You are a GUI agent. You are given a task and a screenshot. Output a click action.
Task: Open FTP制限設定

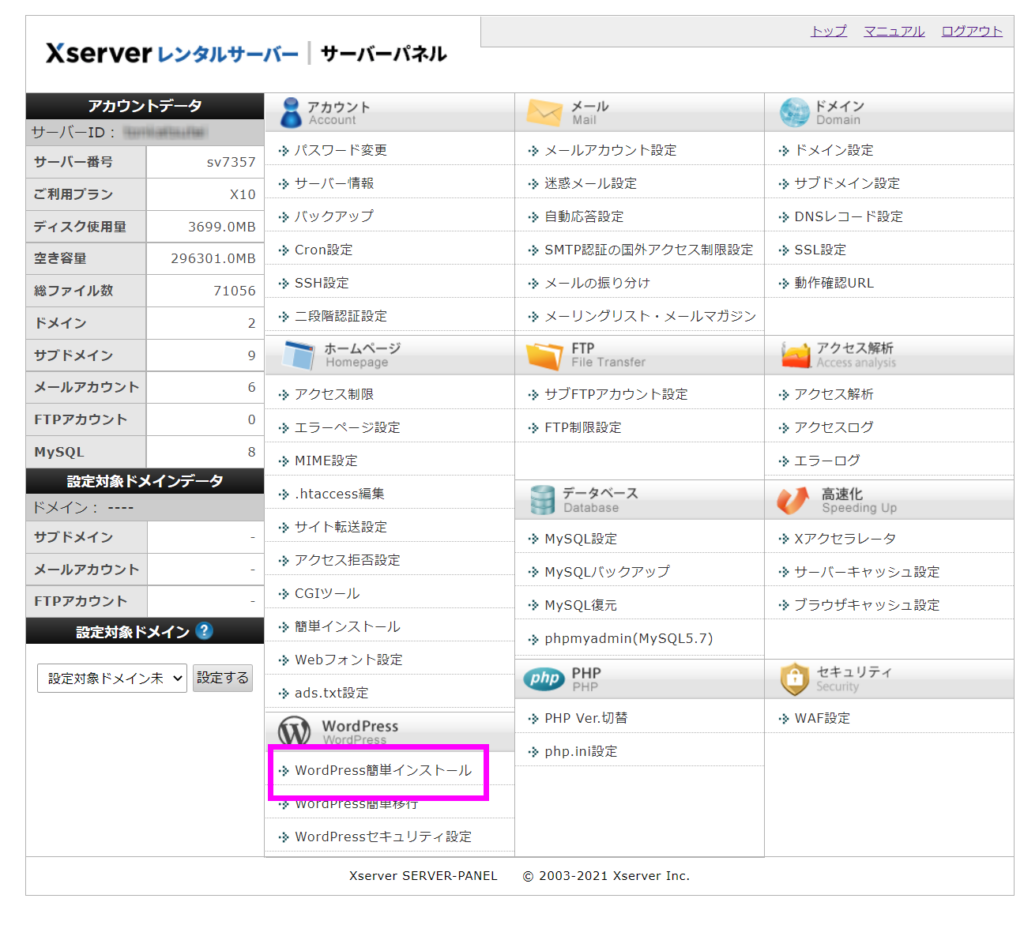(583, 428)
